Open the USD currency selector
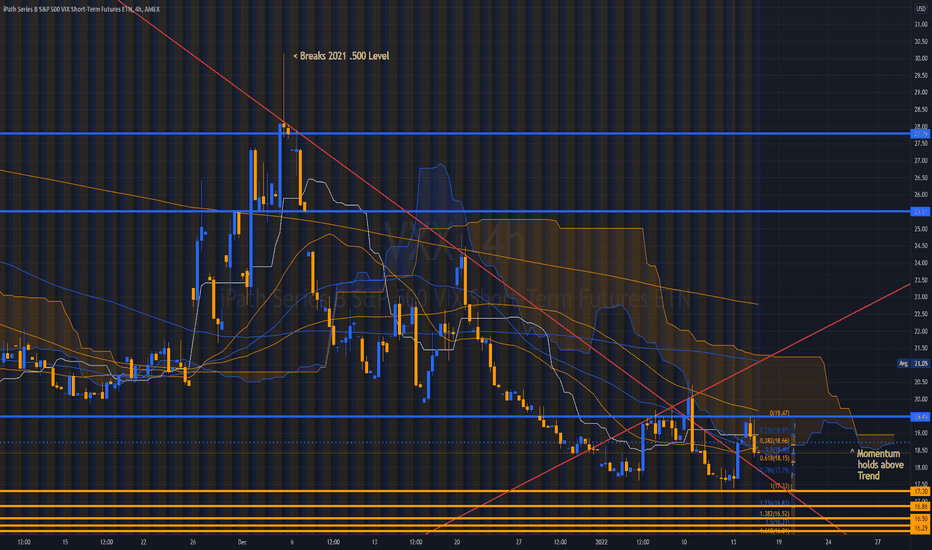932x550 pixels. 921,10
